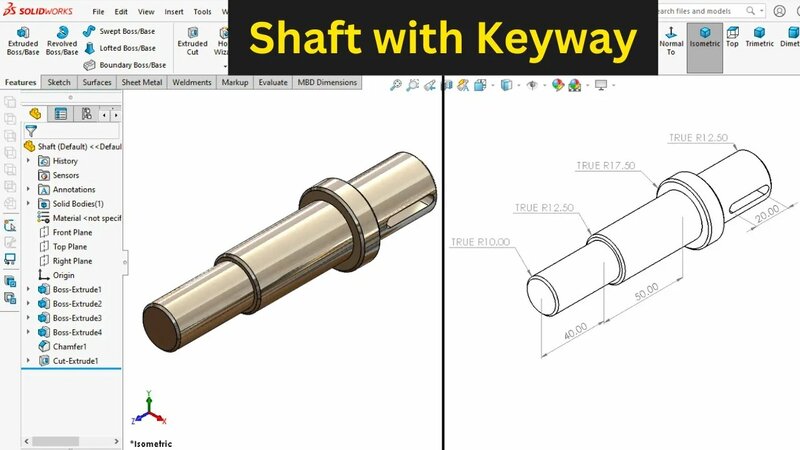
Task: Open the File menu
Action: (98, 11)
